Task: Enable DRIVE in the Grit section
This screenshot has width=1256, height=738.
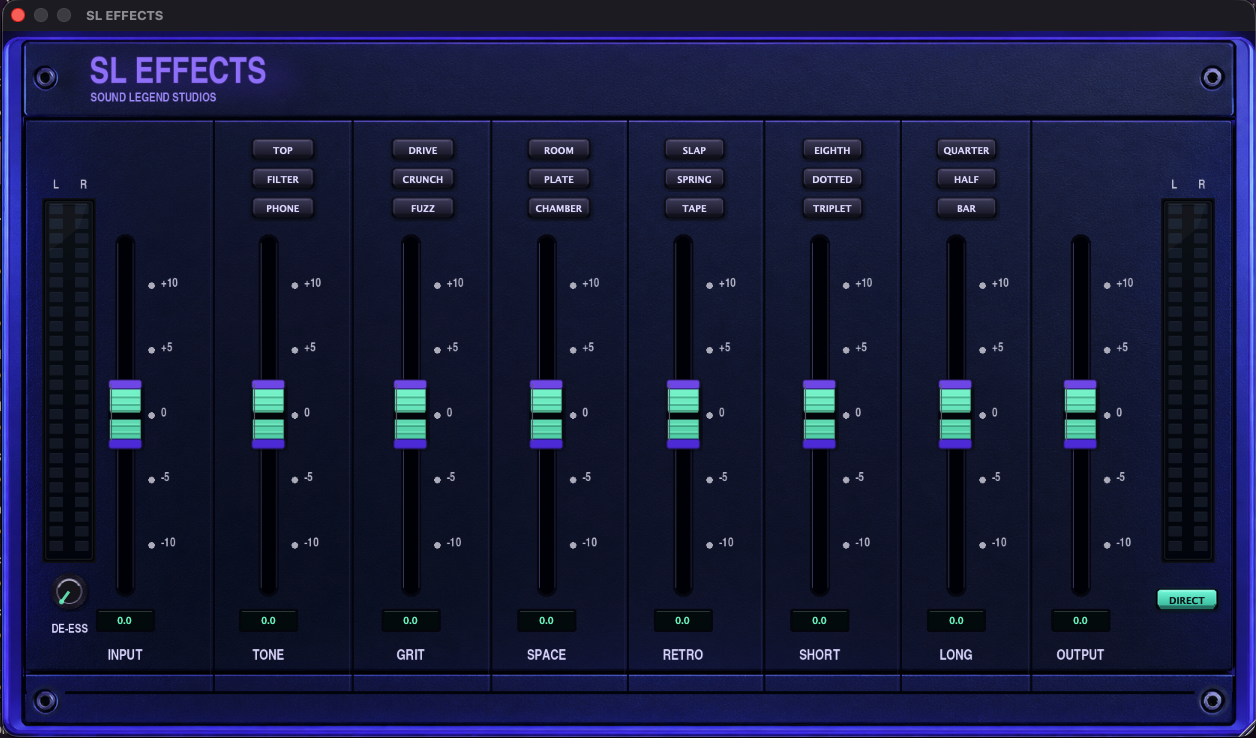Action: [423, 150]
